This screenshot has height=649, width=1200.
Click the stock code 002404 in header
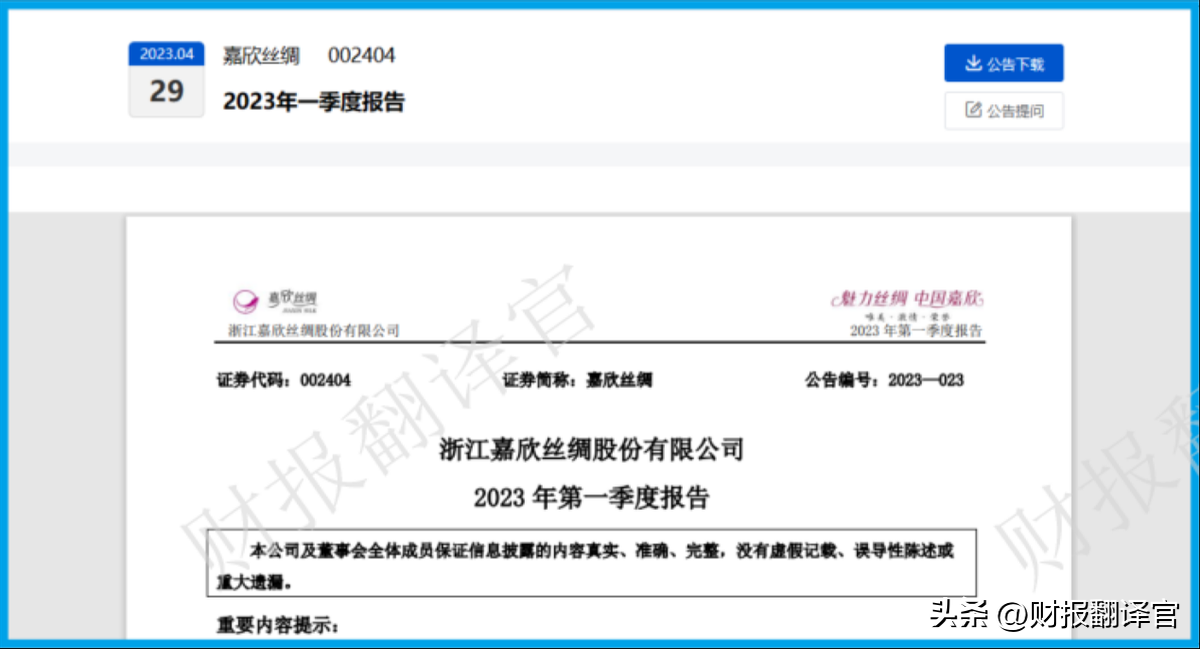point(362,56)
